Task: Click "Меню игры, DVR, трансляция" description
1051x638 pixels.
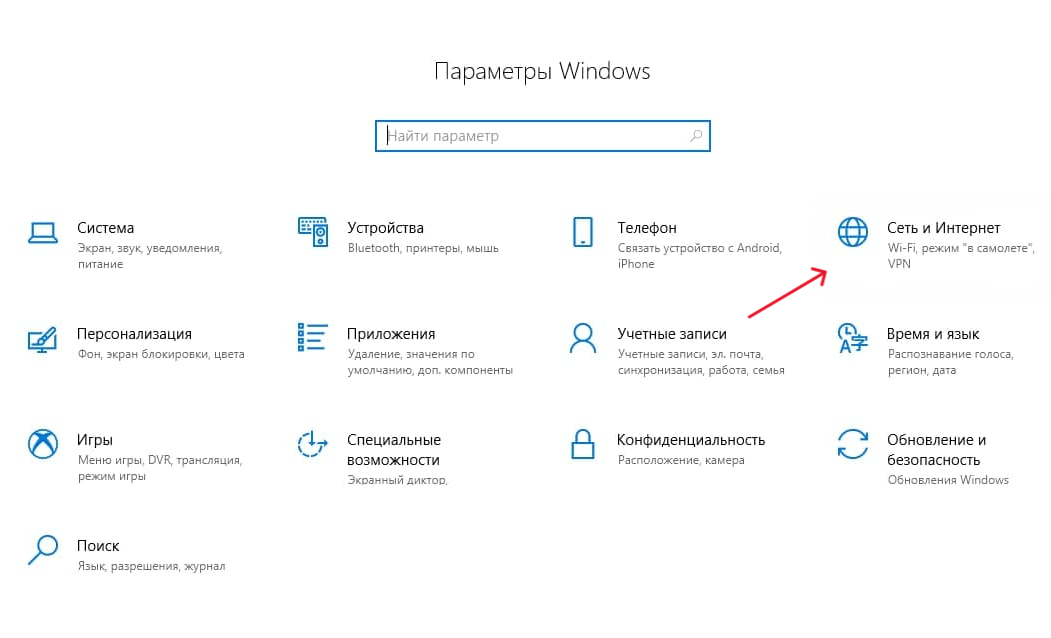Action: pos(160,468)
